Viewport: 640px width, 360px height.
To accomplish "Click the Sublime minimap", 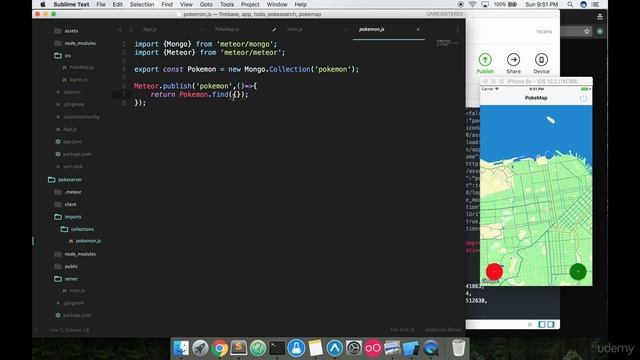I will [448, 42].
